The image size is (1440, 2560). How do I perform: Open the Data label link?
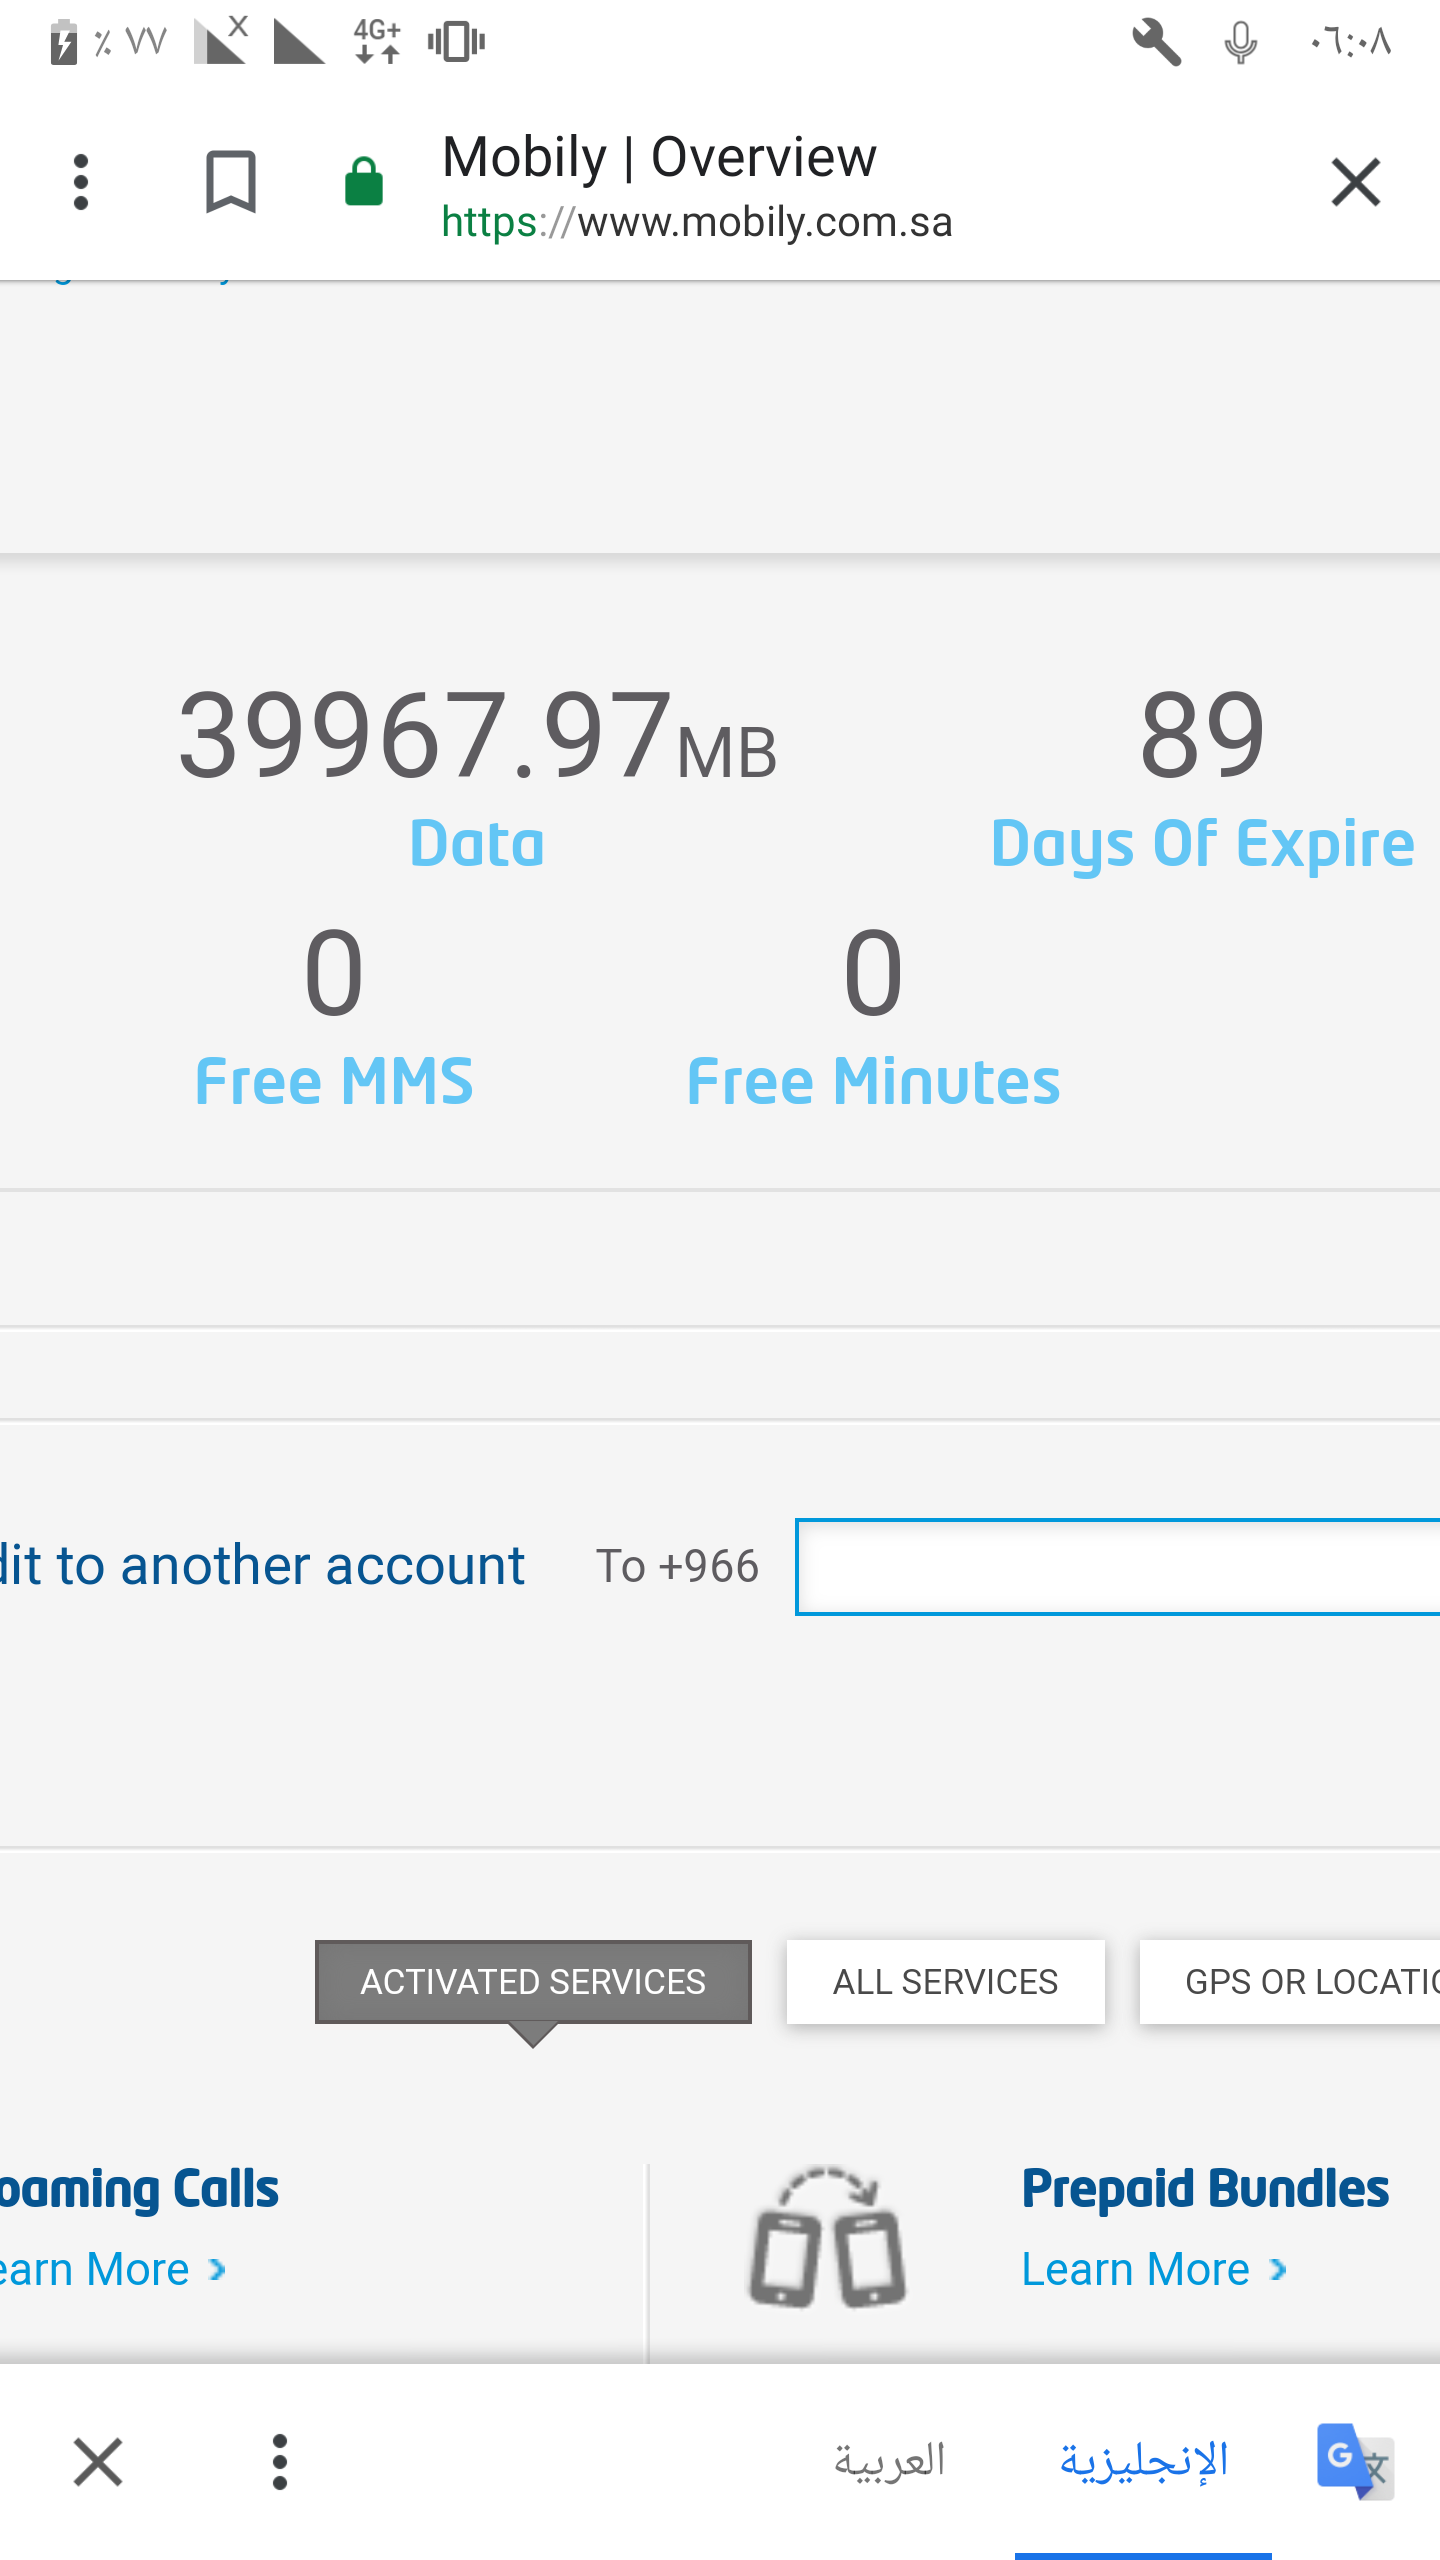[477, 843]
